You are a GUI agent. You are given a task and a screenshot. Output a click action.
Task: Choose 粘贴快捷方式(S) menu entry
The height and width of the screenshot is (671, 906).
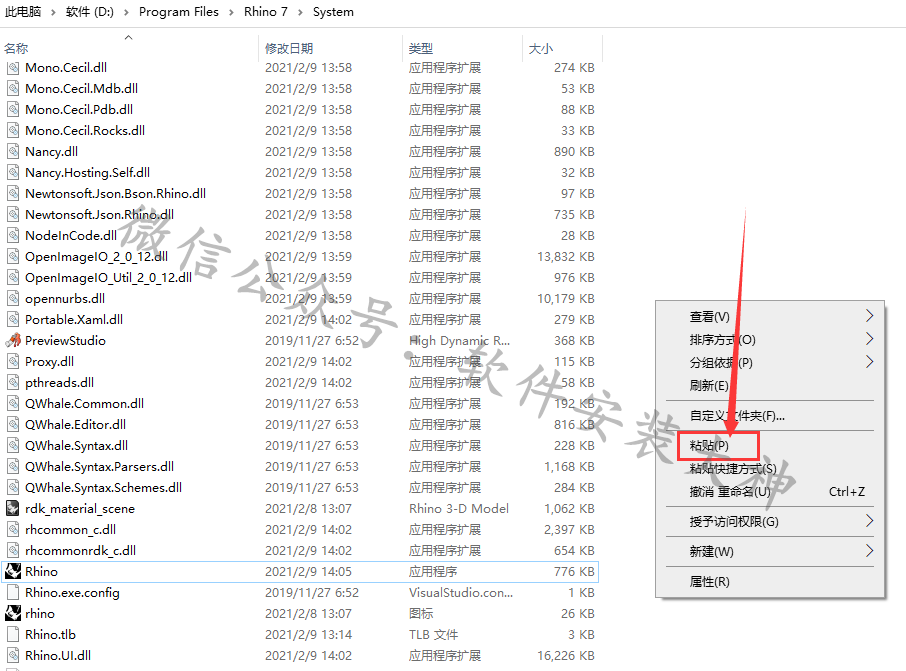click(733, 468)
